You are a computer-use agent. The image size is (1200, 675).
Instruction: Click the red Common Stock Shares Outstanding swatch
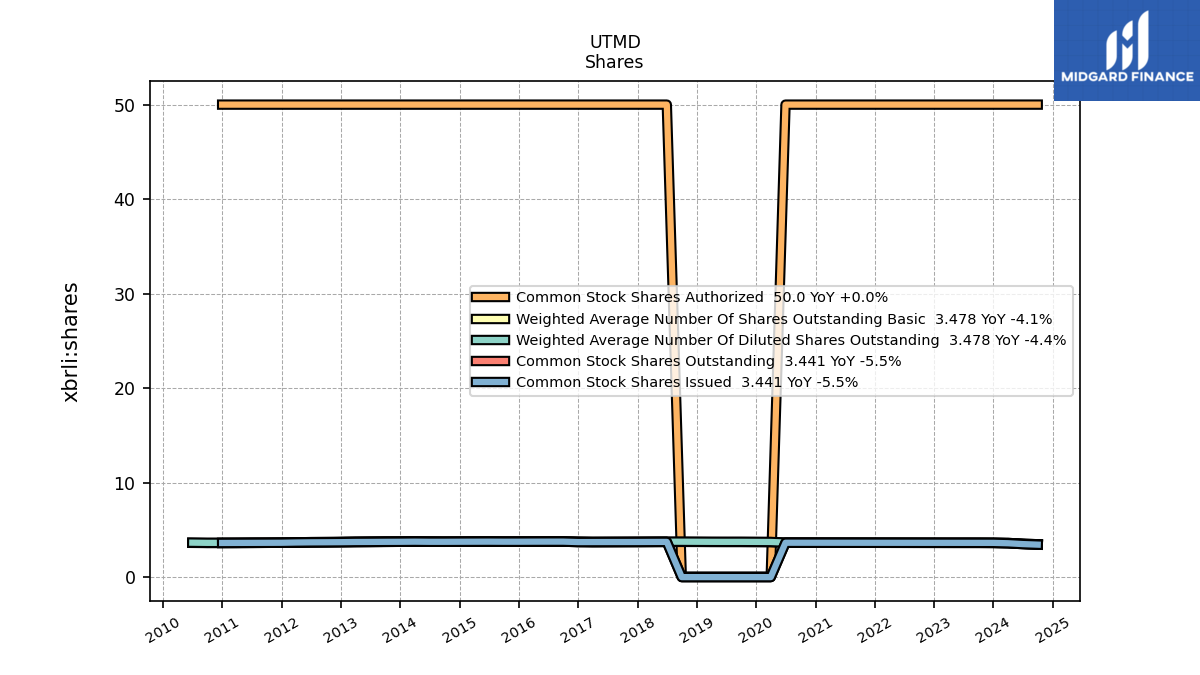coord(490,361)
